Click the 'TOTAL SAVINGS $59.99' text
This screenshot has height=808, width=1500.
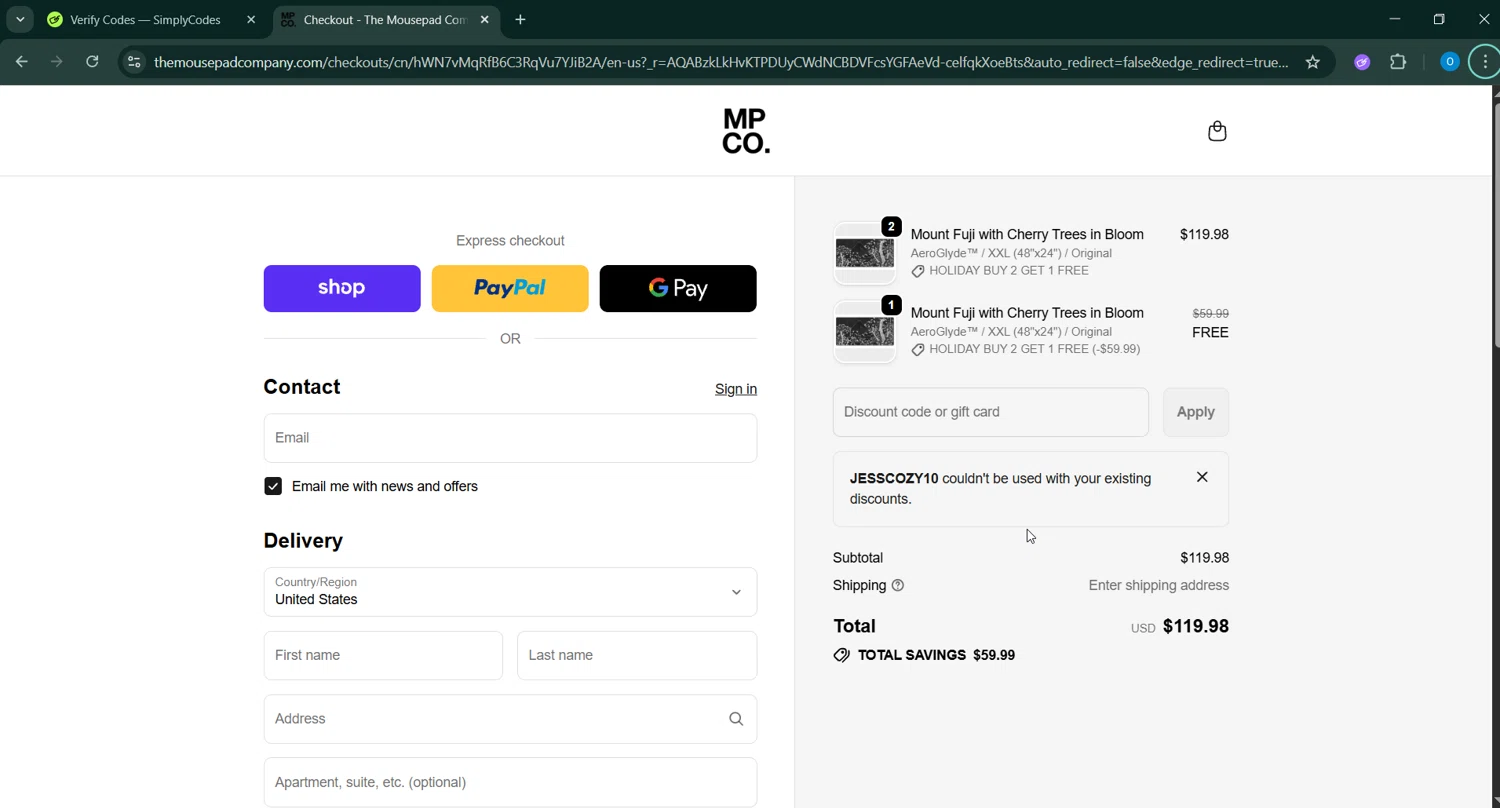tap(936, 655)
